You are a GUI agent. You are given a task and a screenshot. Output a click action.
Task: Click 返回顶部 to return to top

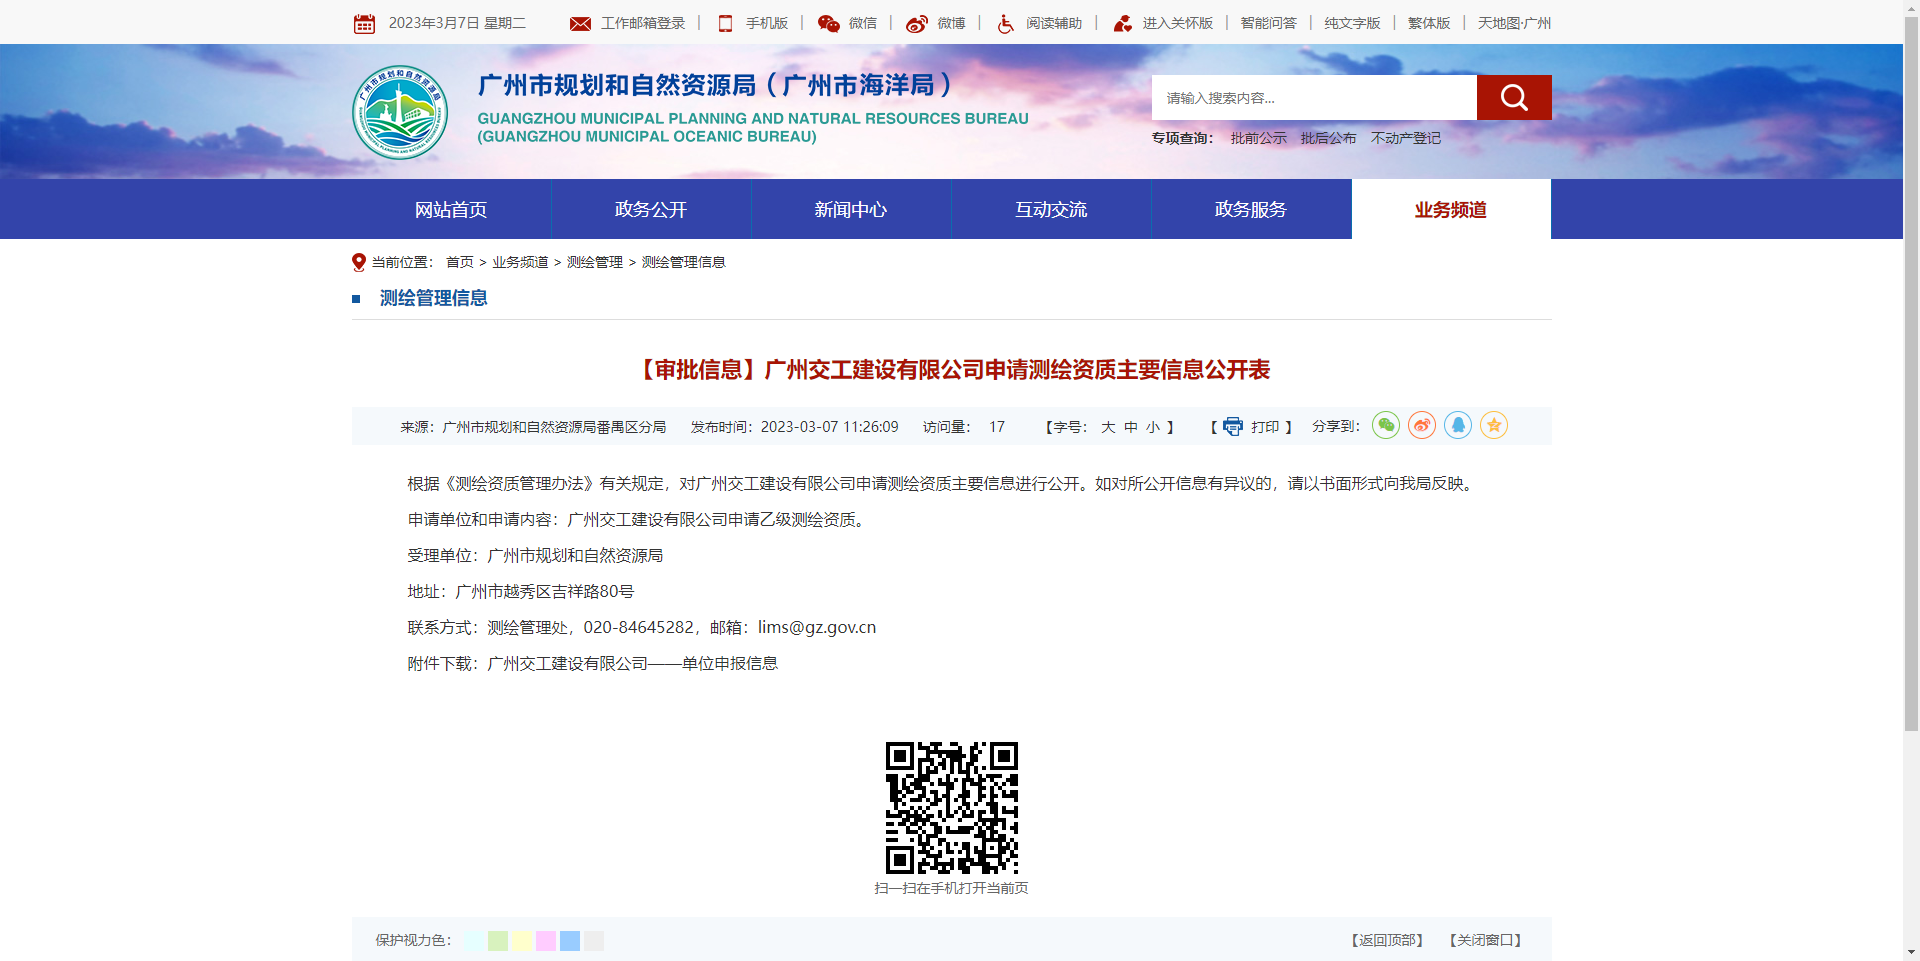[x=1386, y=940]
